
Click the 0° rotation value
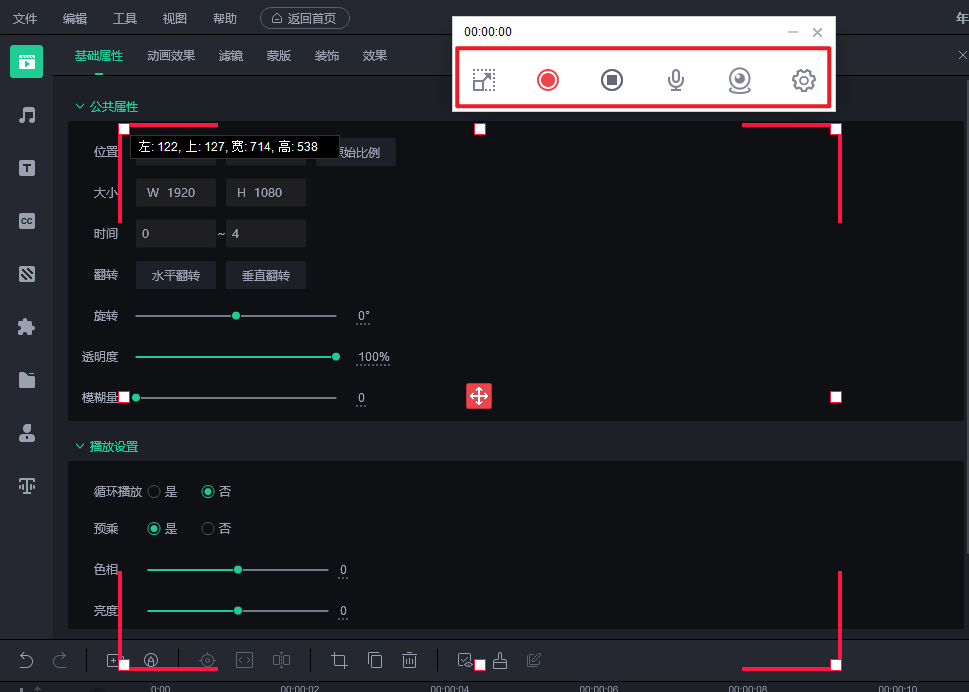[363, 316]
